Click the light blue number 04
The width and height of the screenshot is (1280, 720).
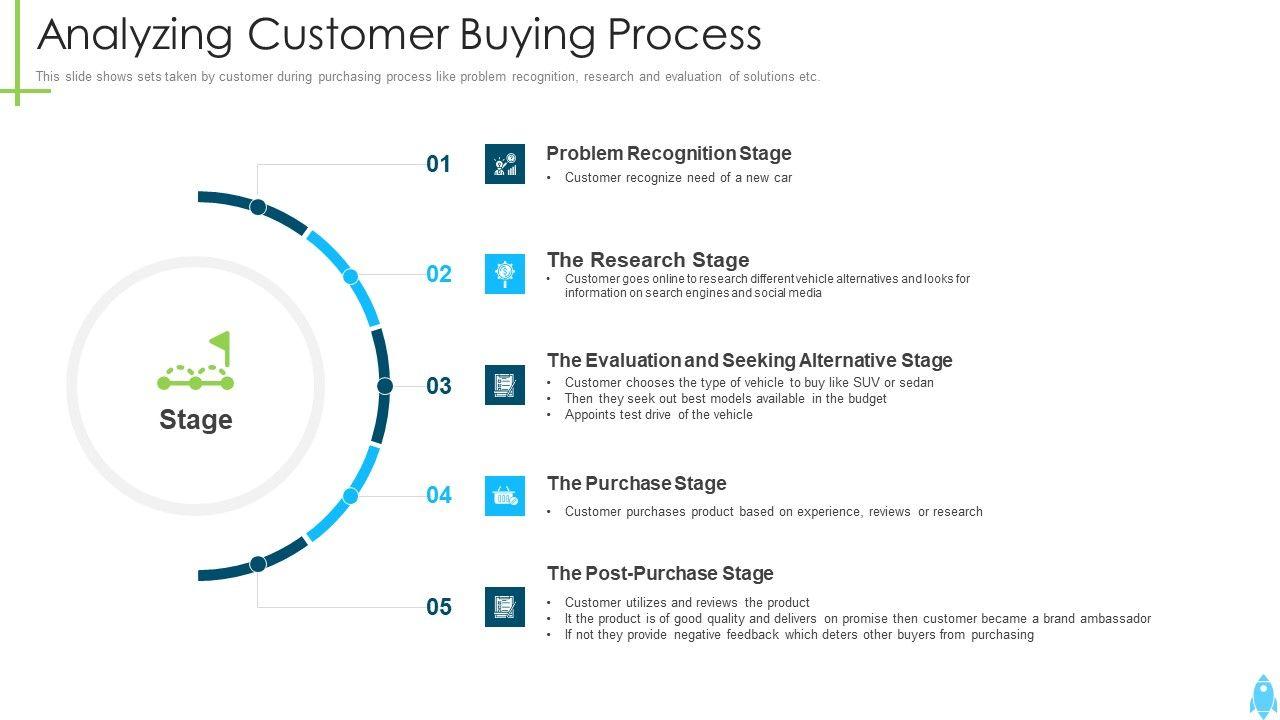point(439,495)
